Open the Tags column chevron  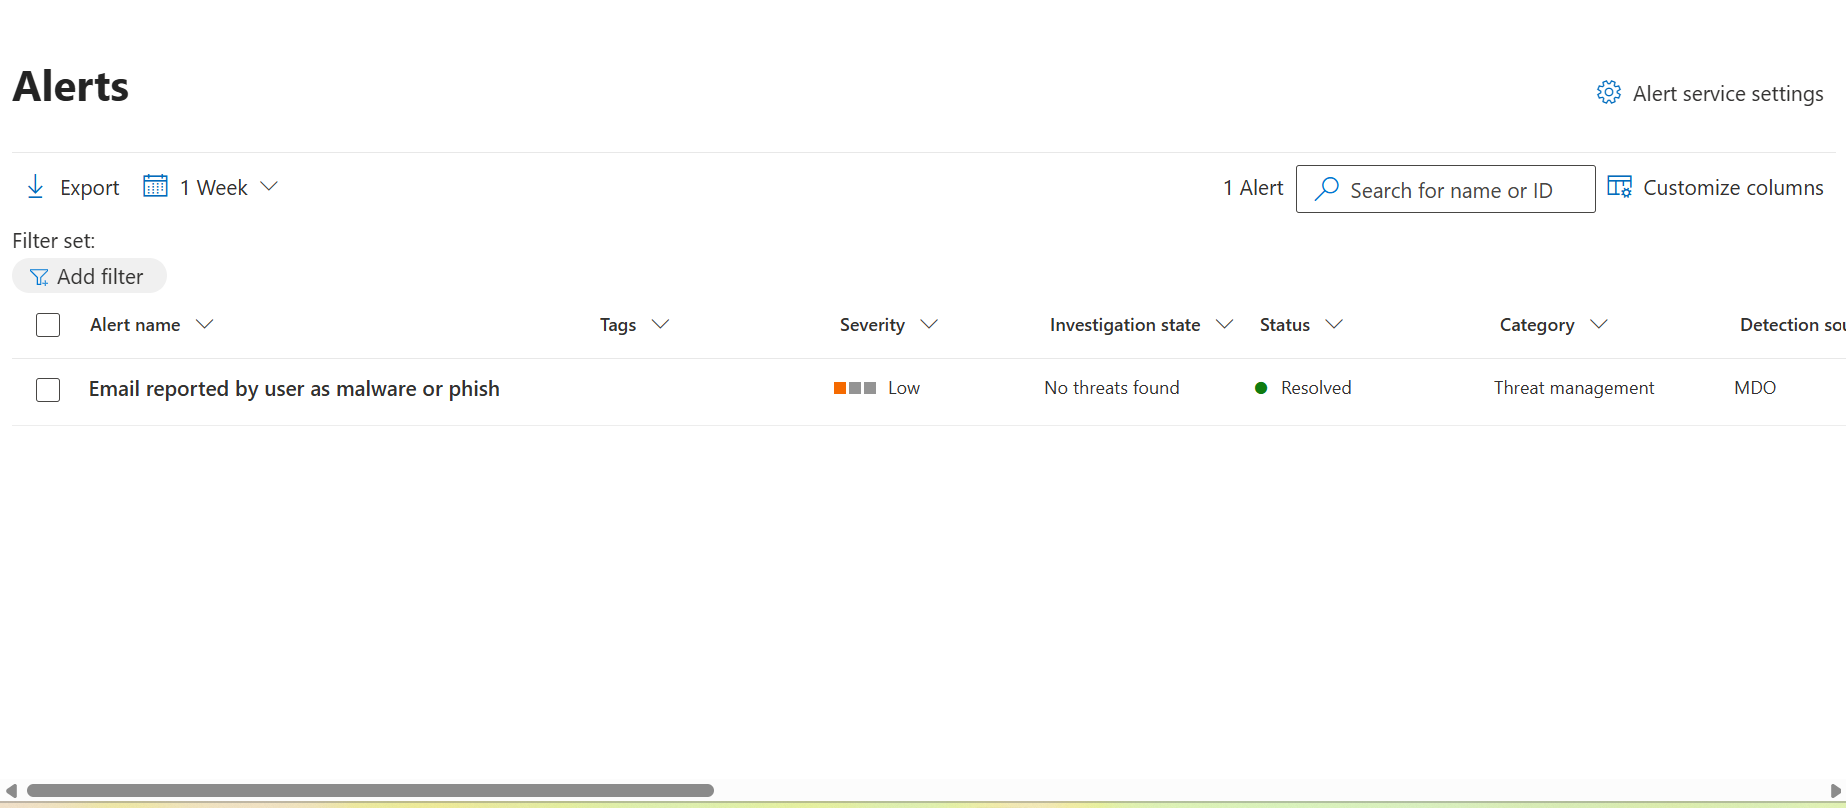tap(660, 324)
